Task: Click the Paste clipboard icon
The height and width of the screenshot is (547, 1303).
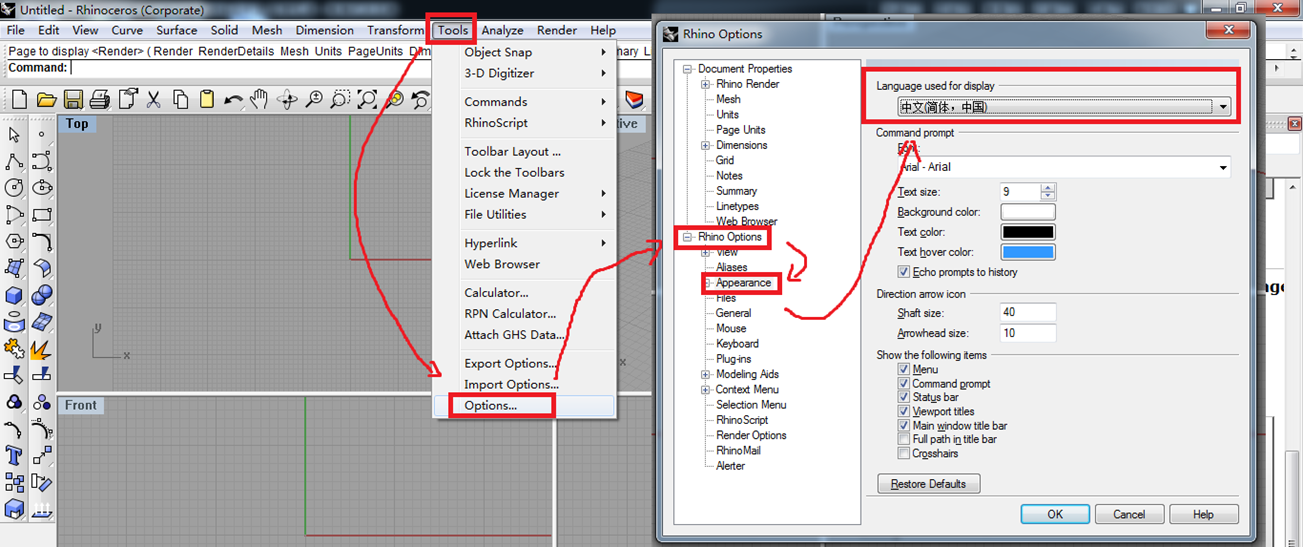Action: pos(206,99)
